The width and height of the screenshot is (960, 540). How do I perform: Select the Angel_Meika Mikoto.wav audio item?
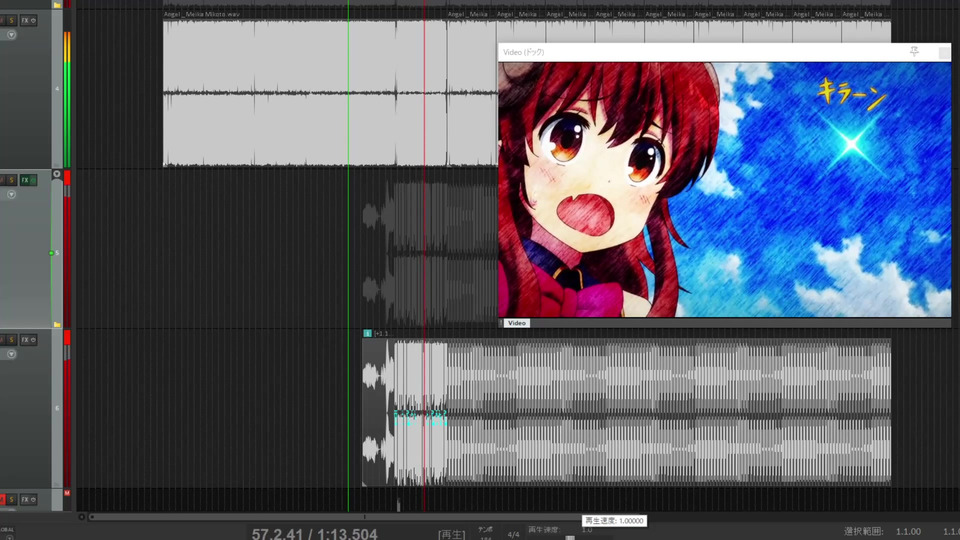[304, 92]
